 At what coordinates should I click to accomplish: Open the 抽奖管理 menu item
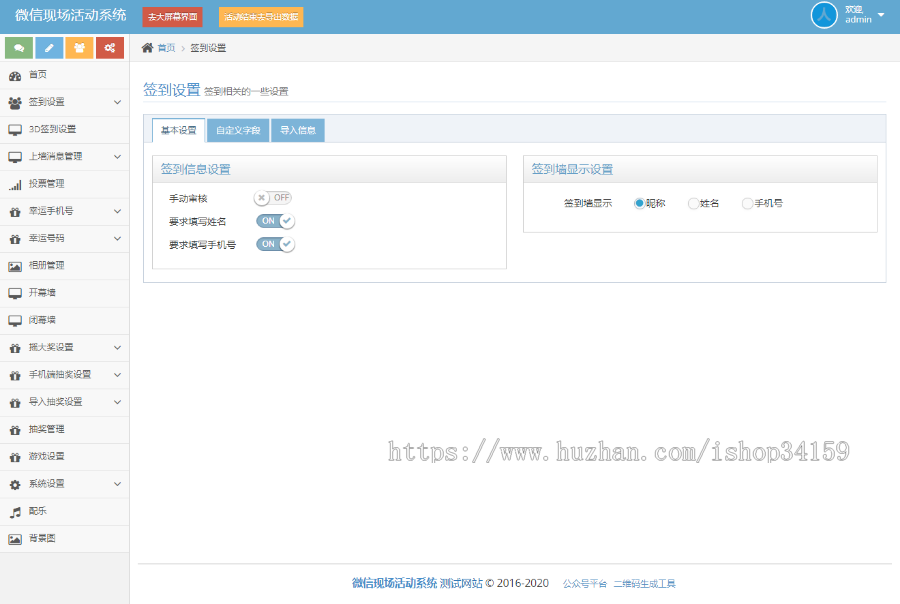64,429
